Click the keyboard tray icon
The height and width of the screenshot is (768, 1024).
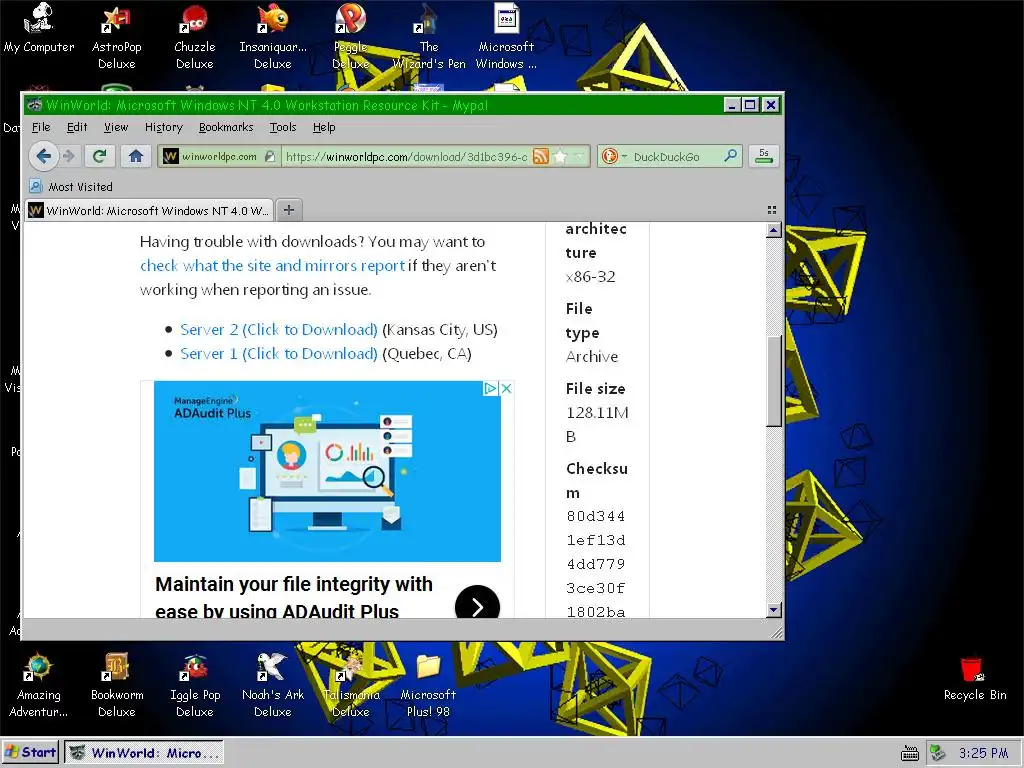coord(909,754)
